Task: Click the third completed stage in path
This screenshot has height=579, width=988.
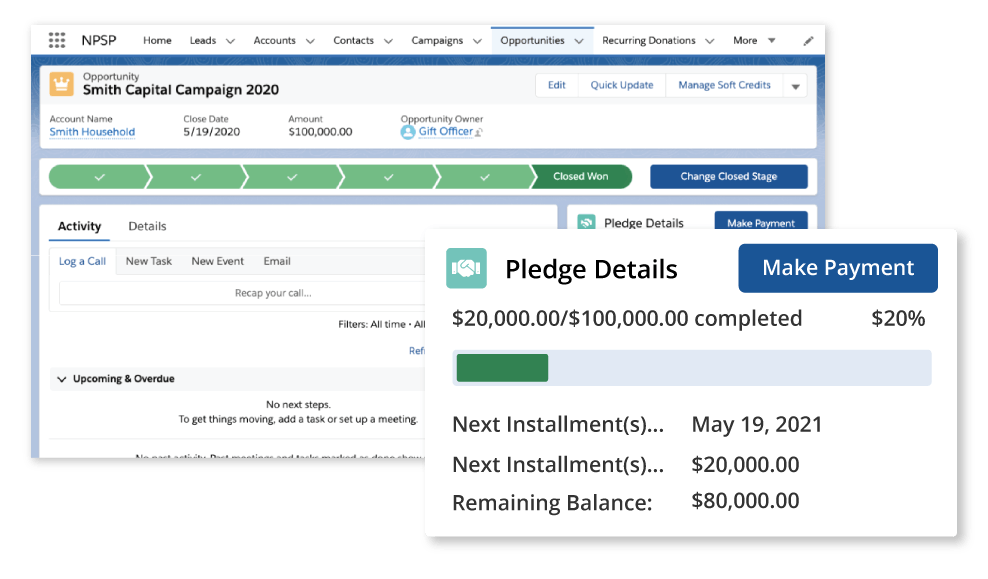Action: (x=292, y=177)
